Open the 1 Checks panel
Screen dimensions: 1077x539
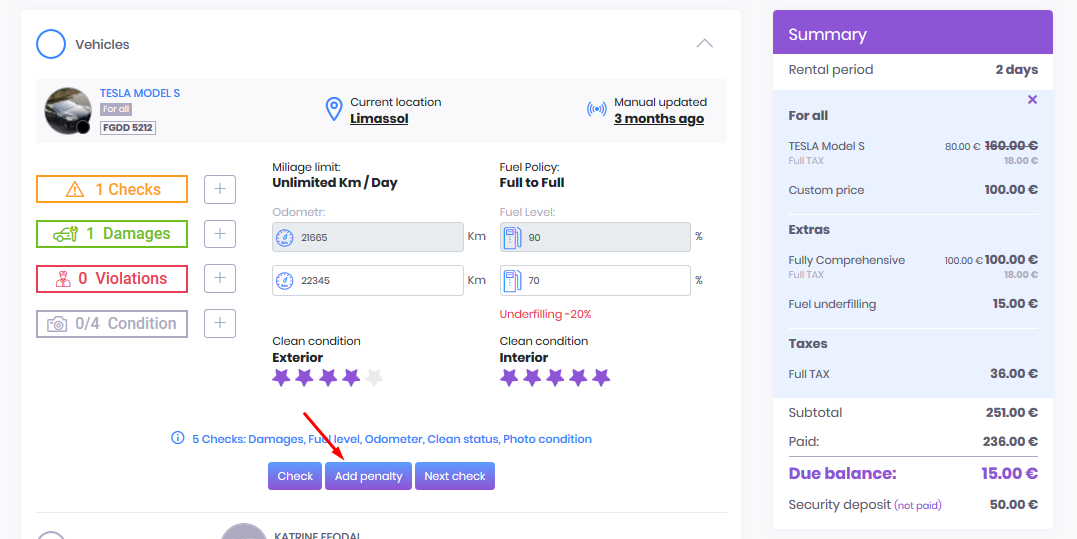(x=112, y=190)
